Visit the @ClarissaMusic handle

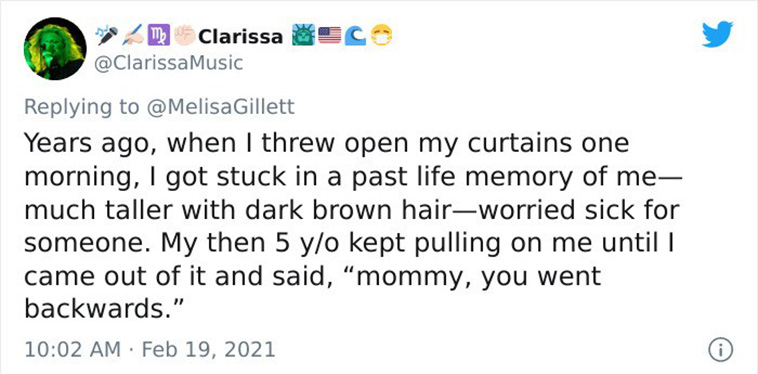point(168,63)
